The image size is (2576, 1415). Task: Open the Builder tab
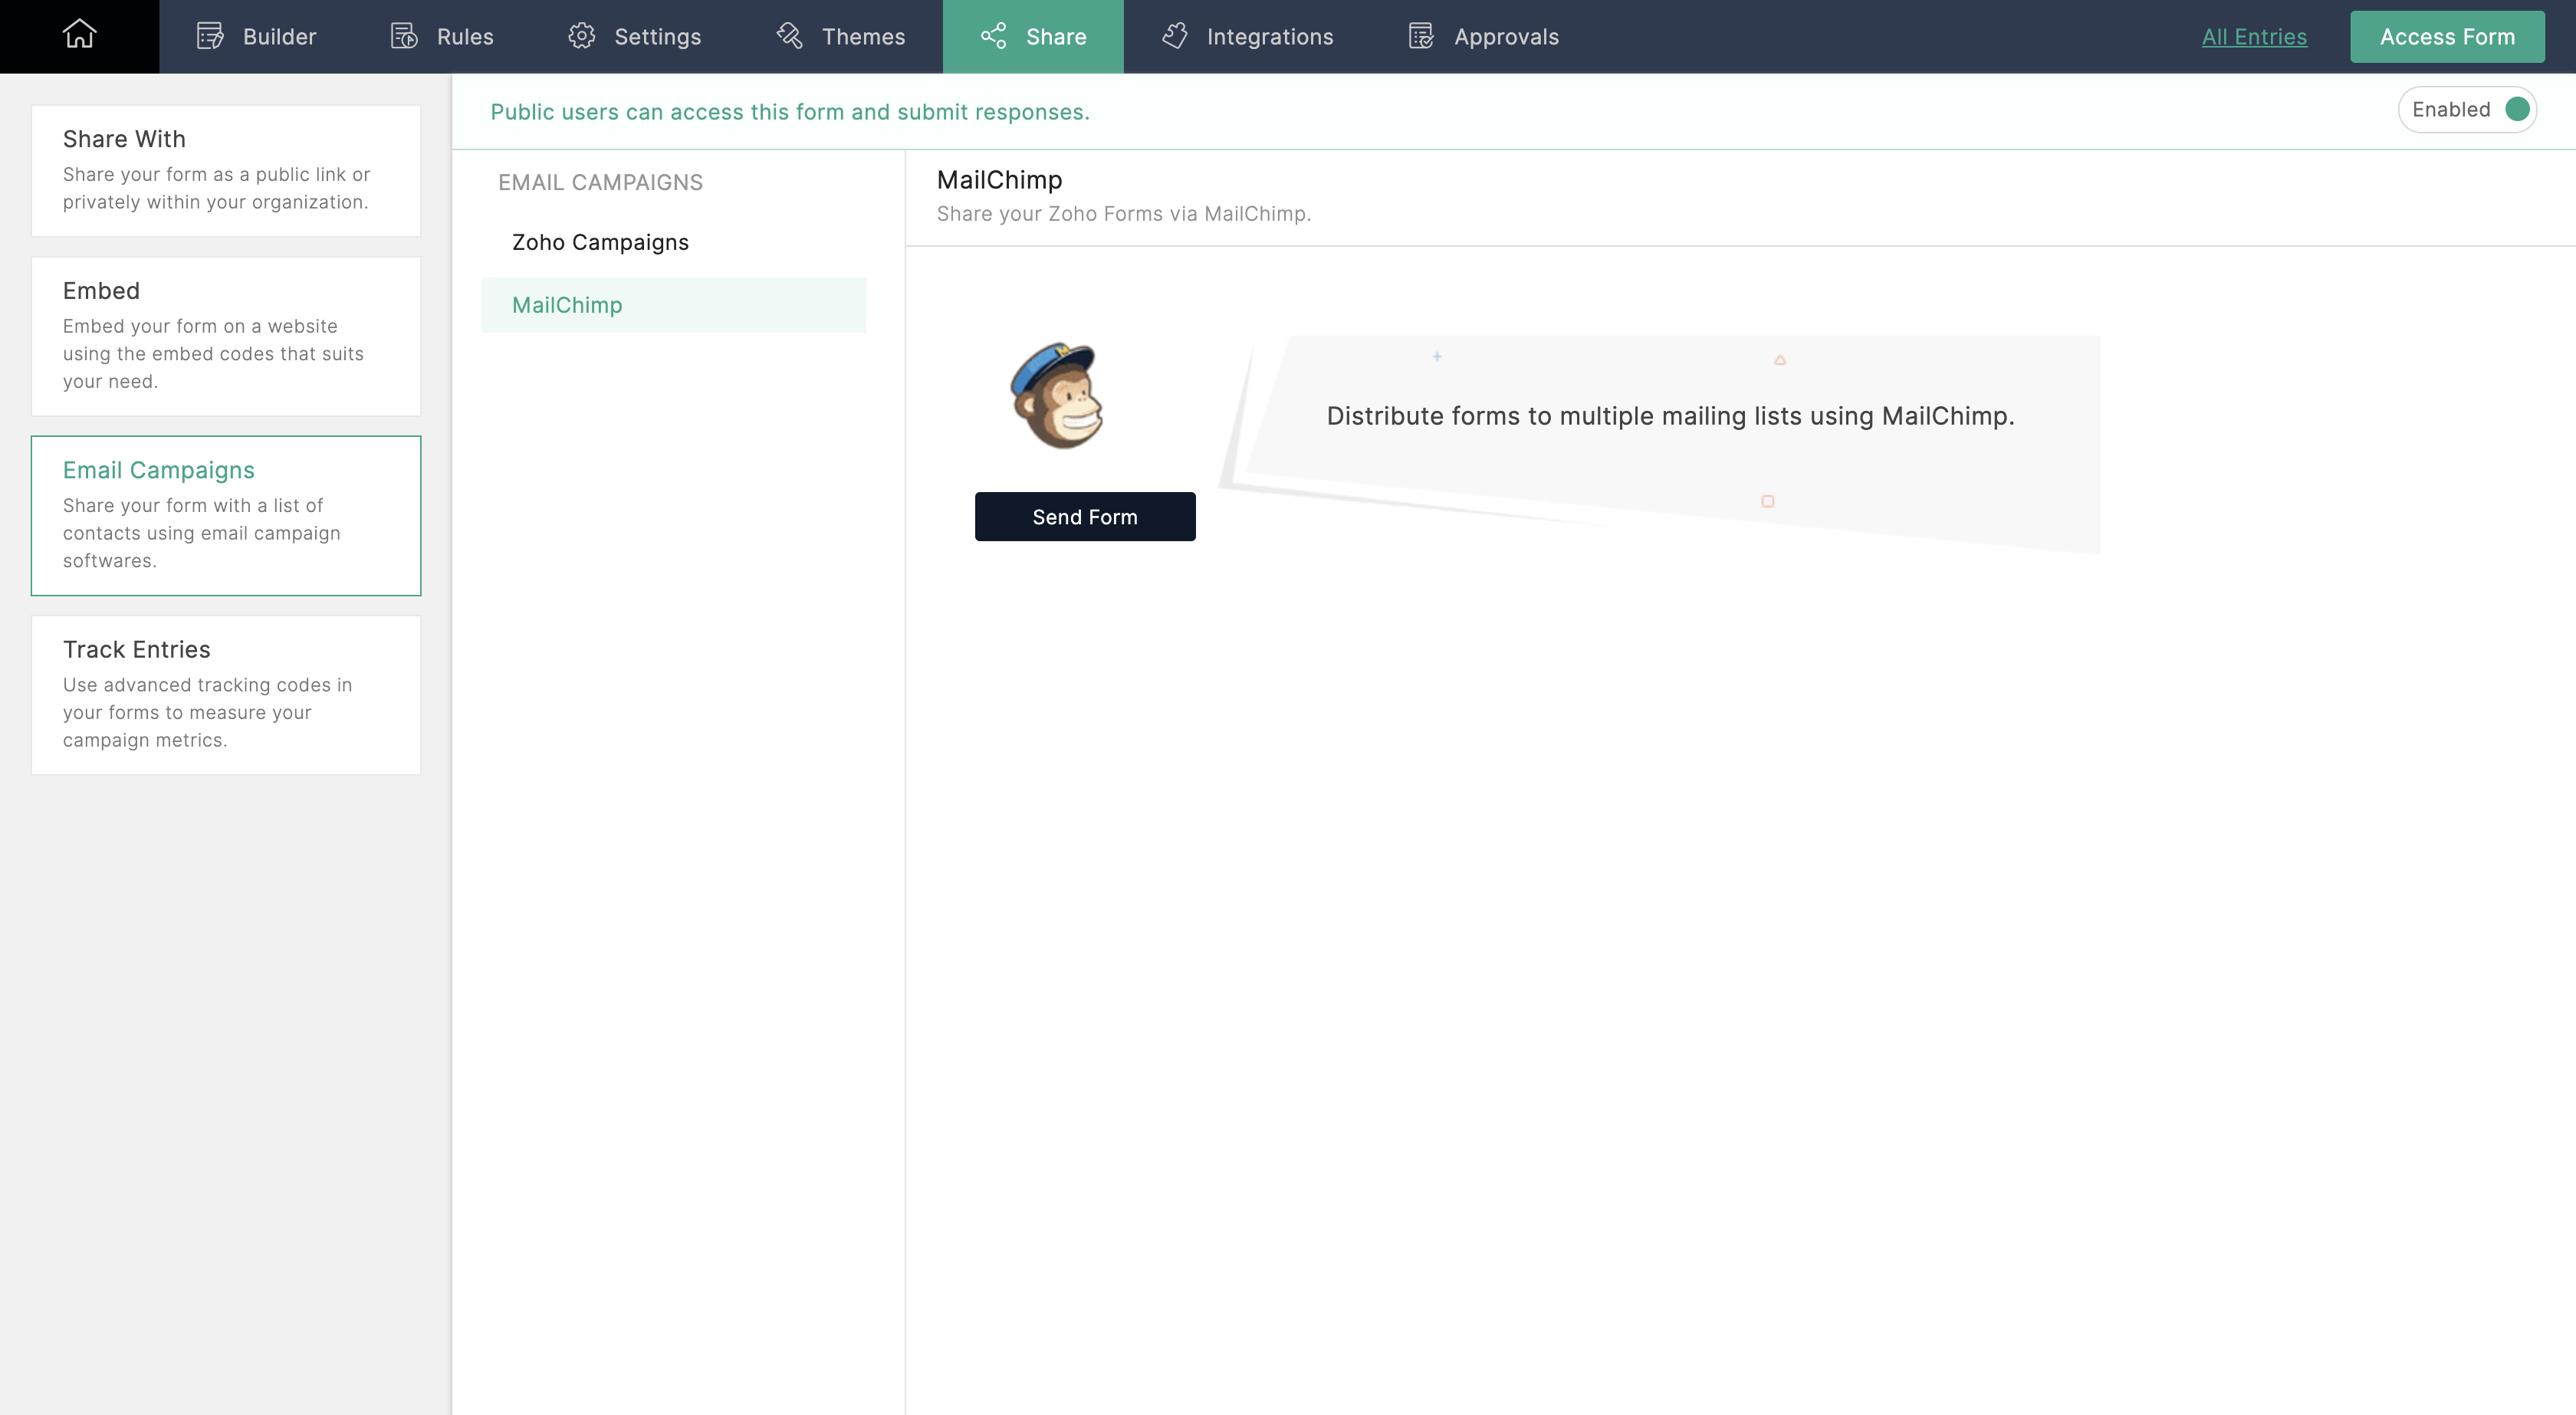point(257,36)
